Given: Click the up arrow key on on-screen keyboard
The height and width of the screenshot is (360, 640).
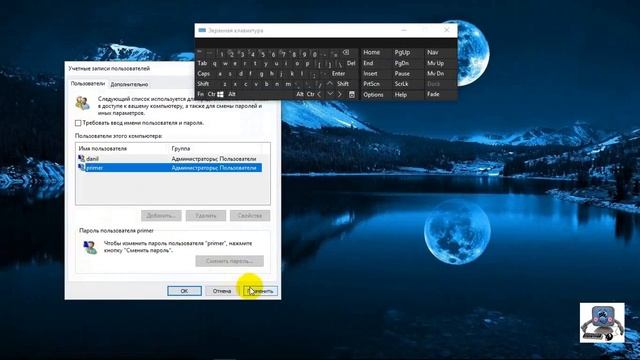Looking at the screenshot, I should pos(330,84).
